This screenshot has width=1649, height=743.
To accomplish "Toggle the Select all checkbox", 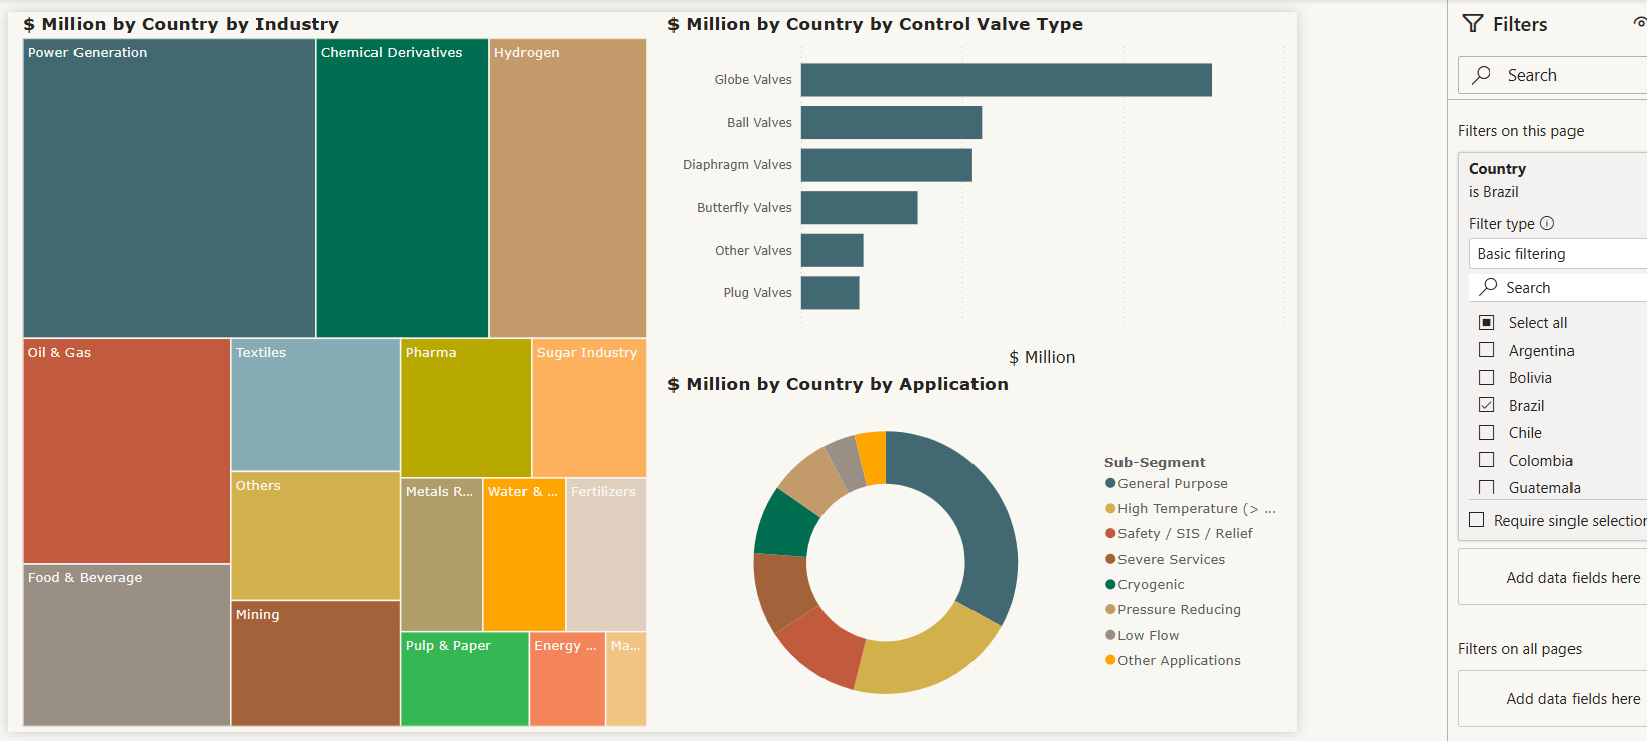I will (1487, 323).
